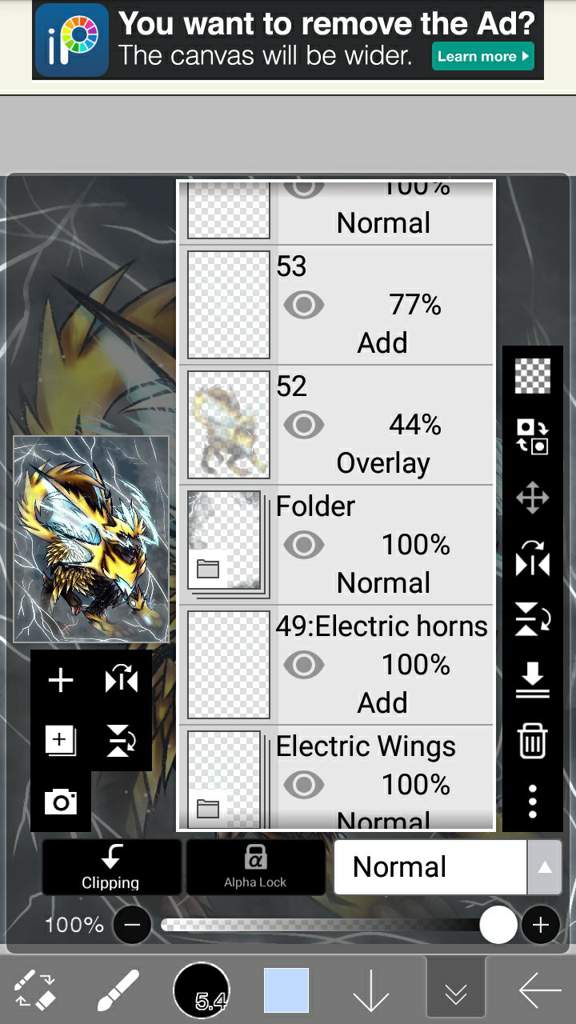Open three-dot more options menu
The width and height of the screenshot is (576, 1024).
pos(532,801)
